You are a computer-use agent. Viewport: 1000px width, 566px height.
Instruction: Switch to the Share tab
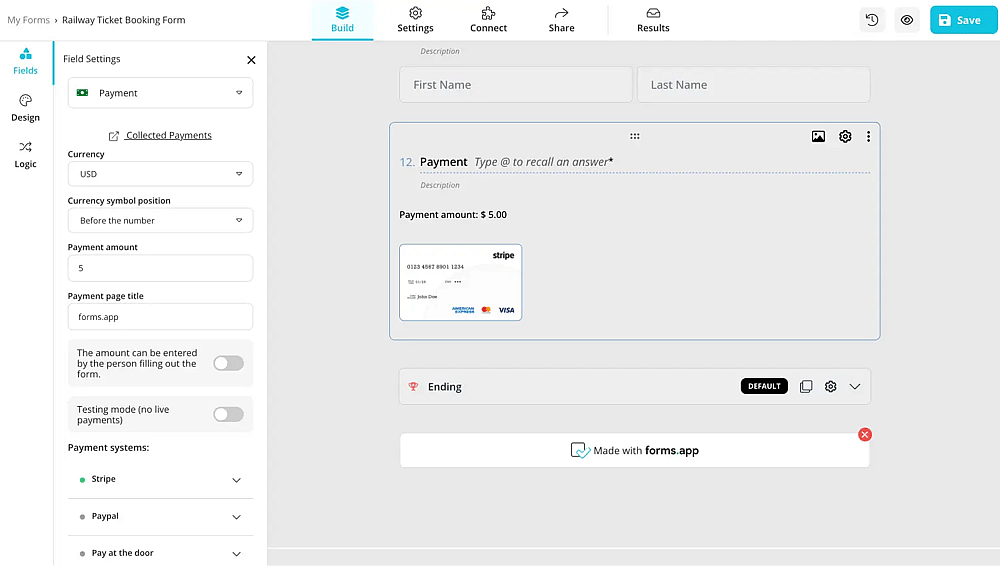561,20
